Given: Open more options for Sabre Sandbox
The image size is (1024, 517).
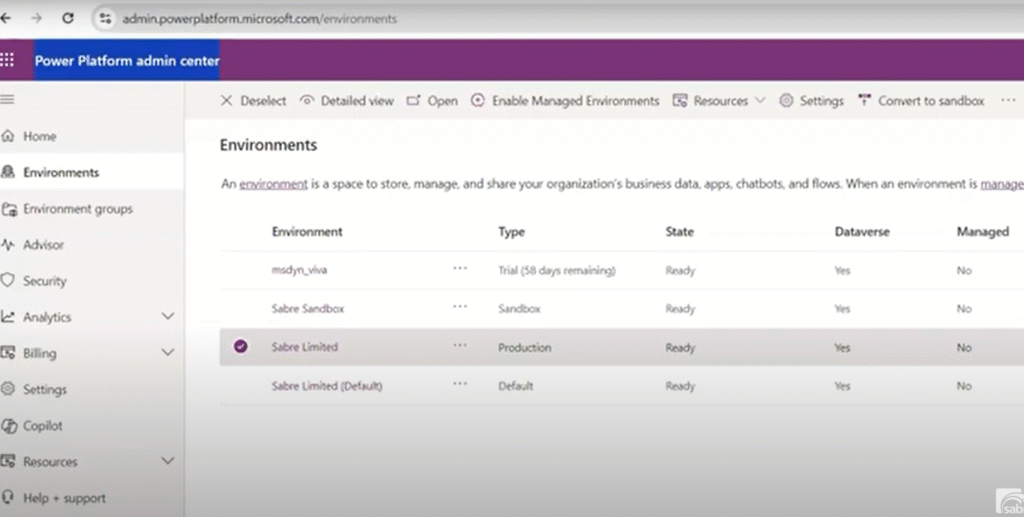Looking at the screenshot, I should (460, 307).
